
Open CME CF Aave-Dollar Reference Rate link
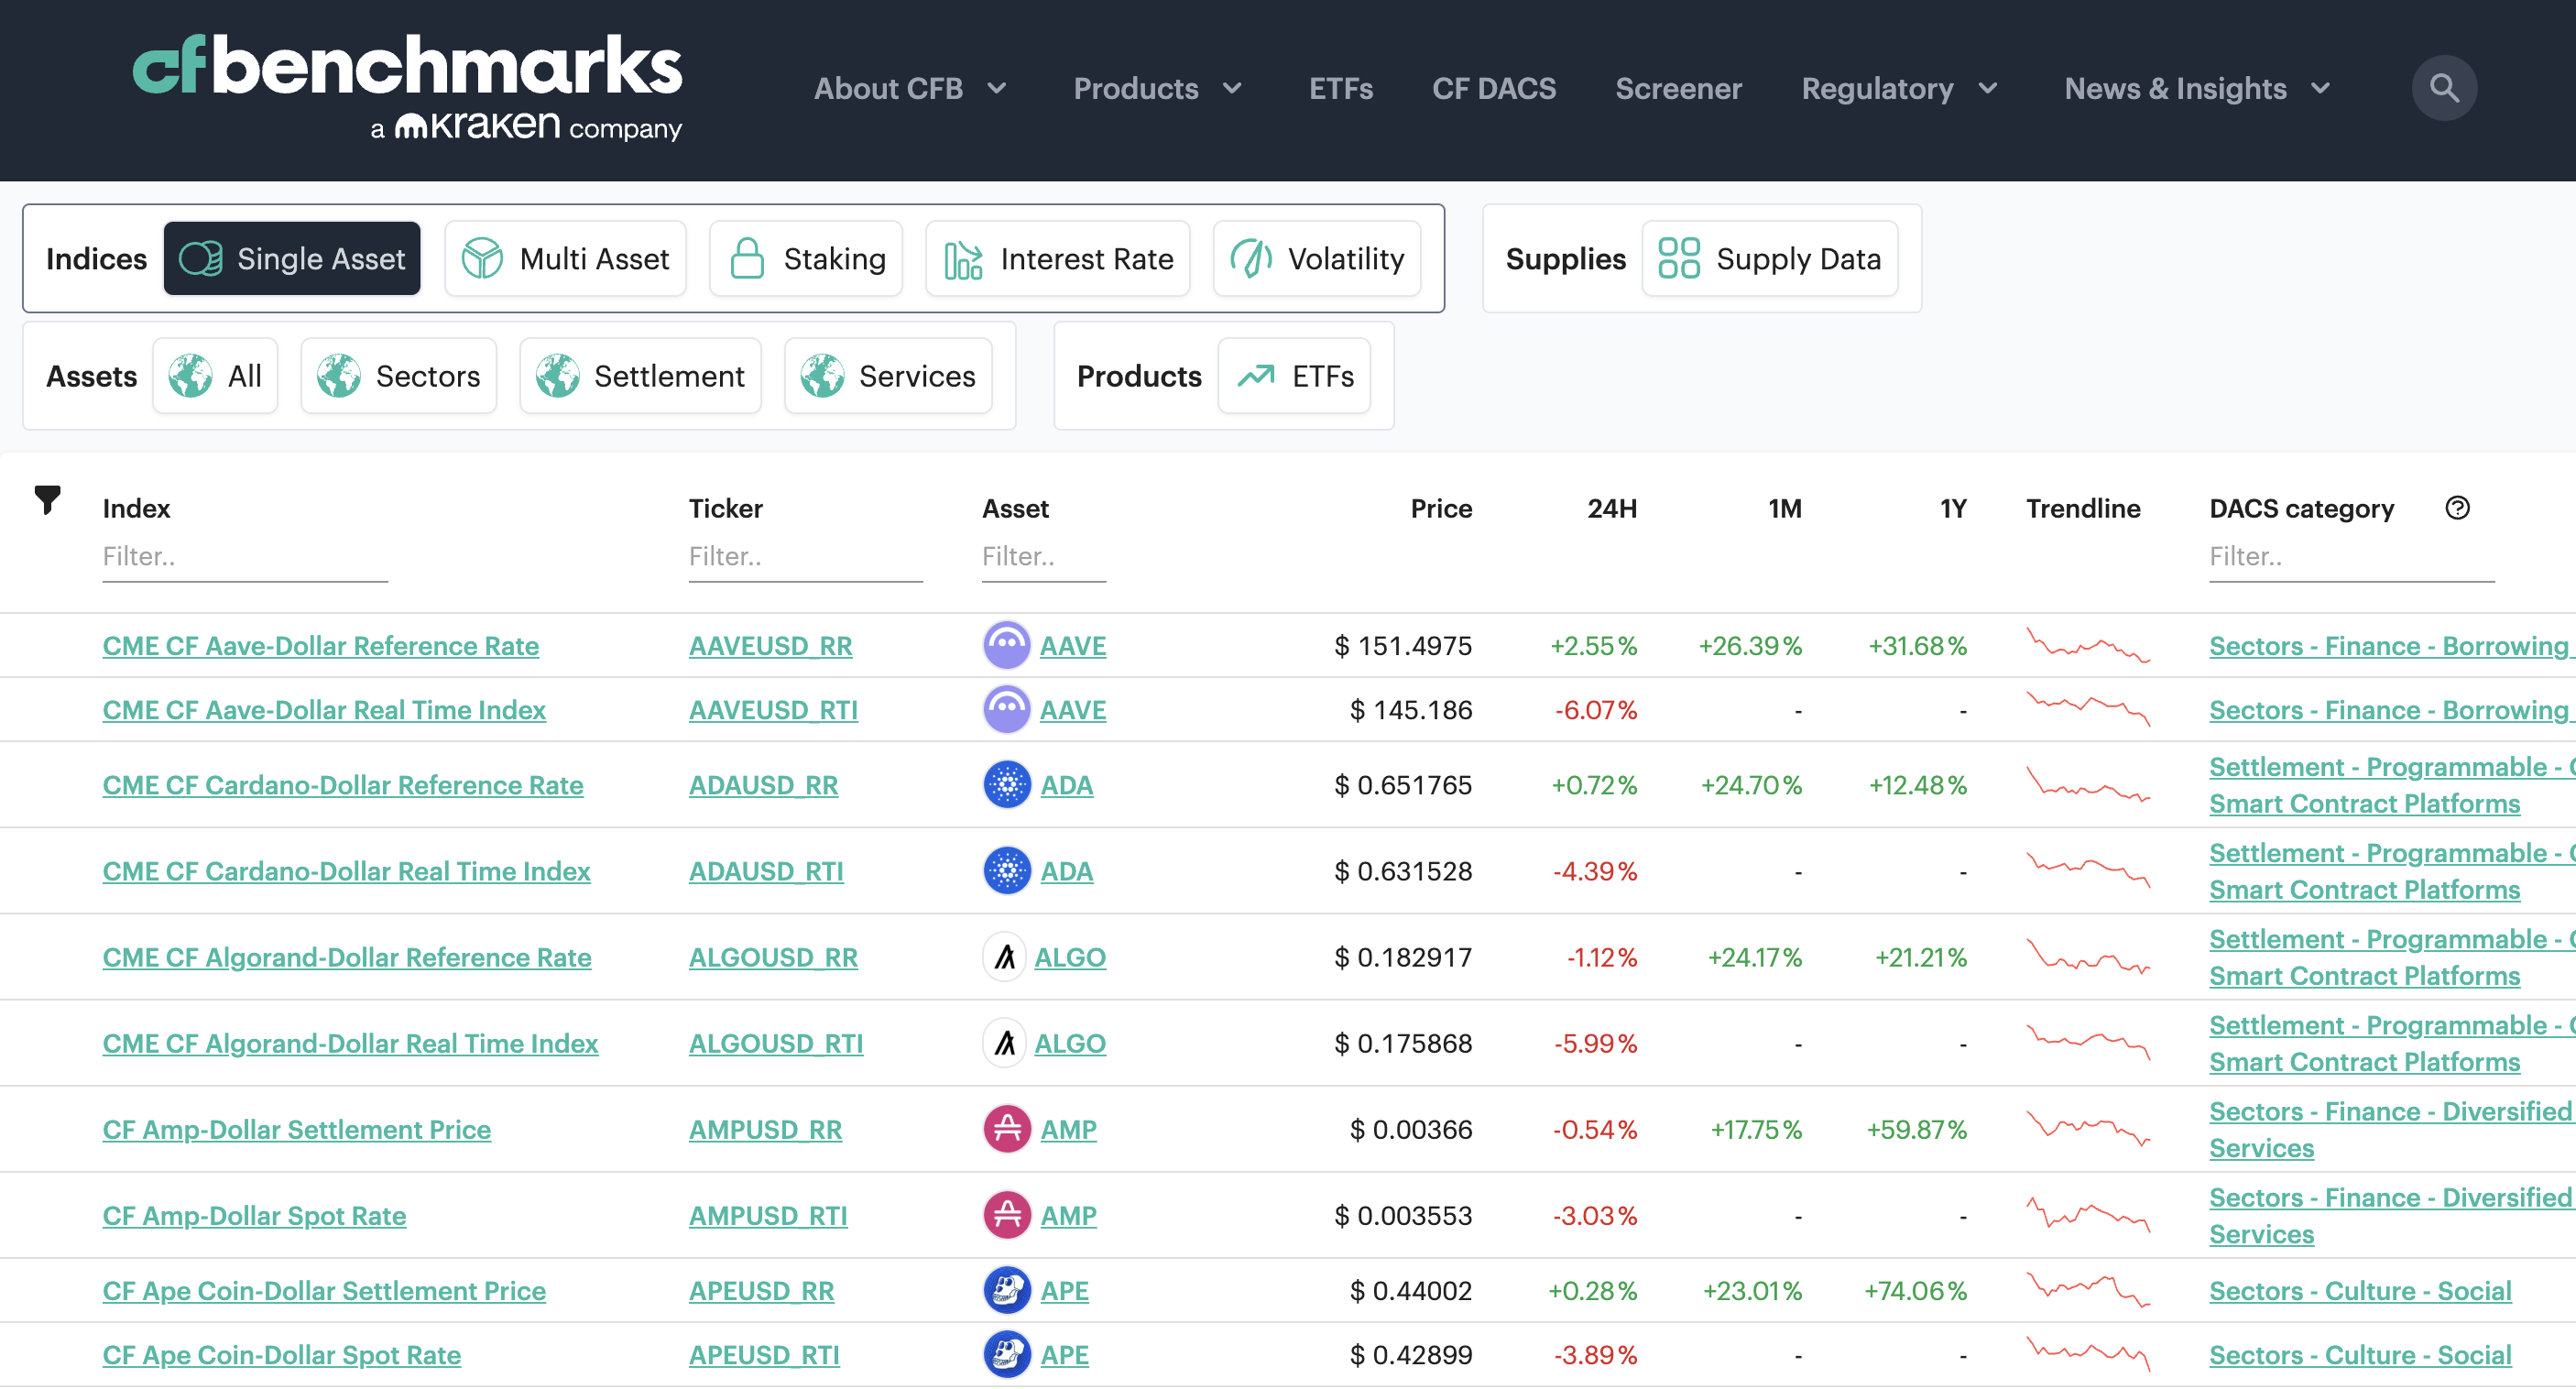[320, 646]
